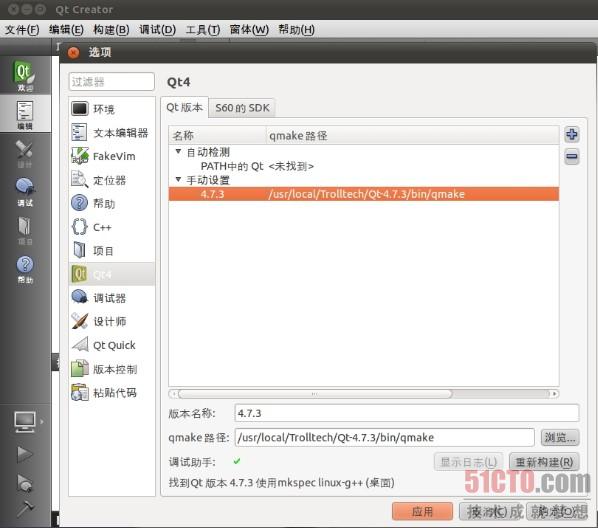Click the 版本名称 version name field
This screenshot has height=528, width=598.
click(407, 413)
